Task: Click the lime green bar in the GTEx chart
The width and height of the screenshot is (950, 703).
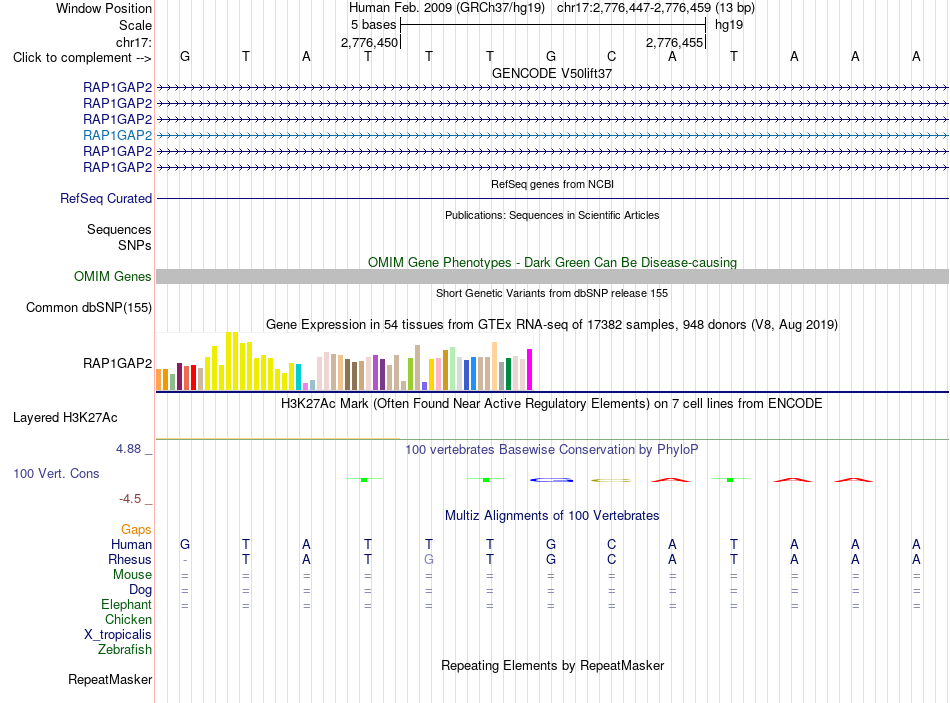Action: (x=410, y=374)
